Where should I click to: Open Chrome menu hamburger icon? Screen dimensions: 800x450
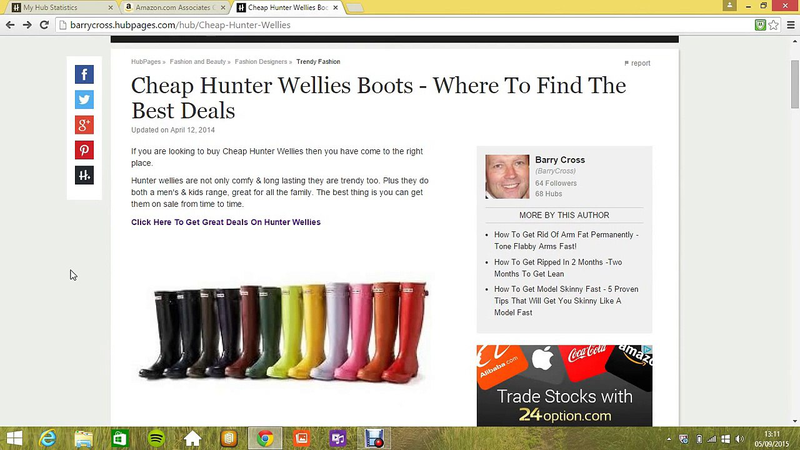(790, 25)
